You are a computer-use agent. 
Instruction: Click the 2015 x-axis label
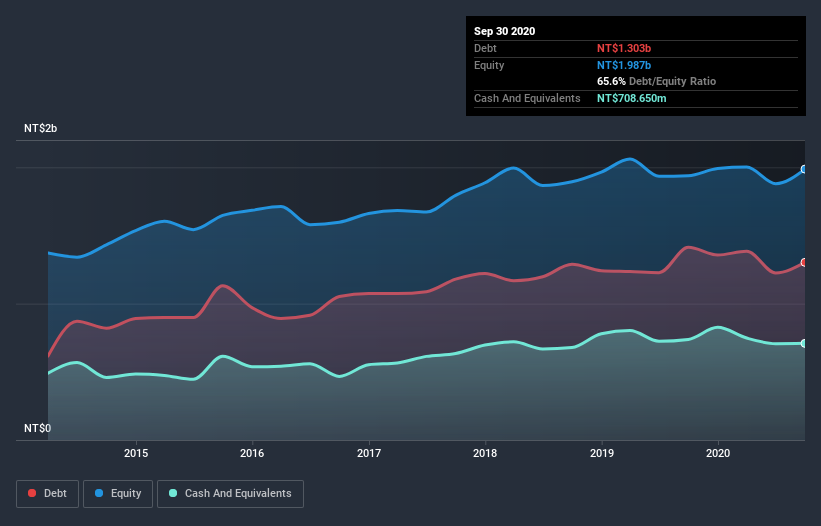(136, 453)
